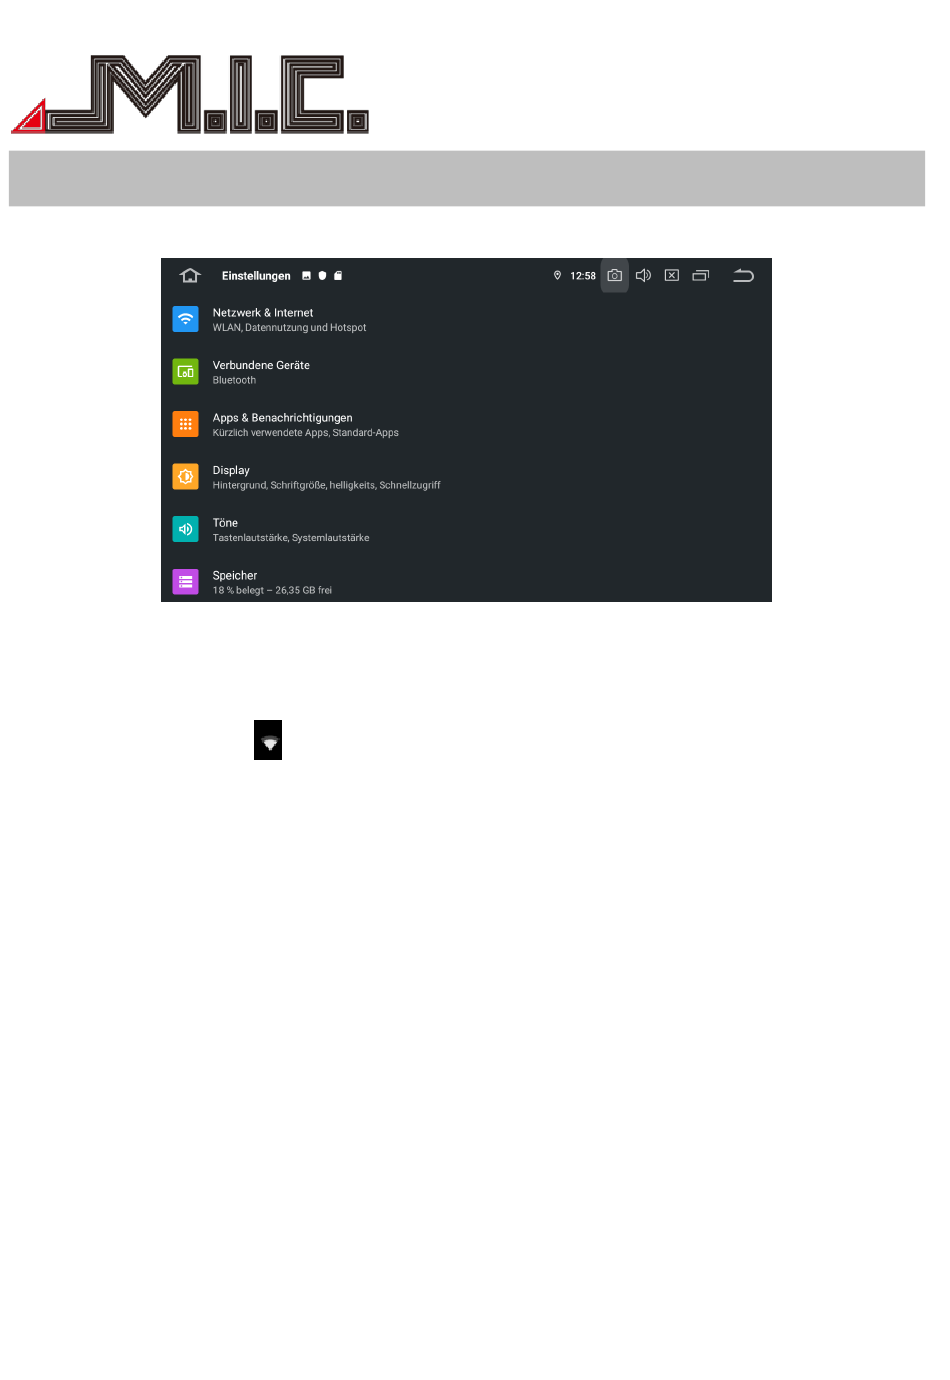Open Verbundene Geräte settings
The image size is (950, 1380).
466,372
